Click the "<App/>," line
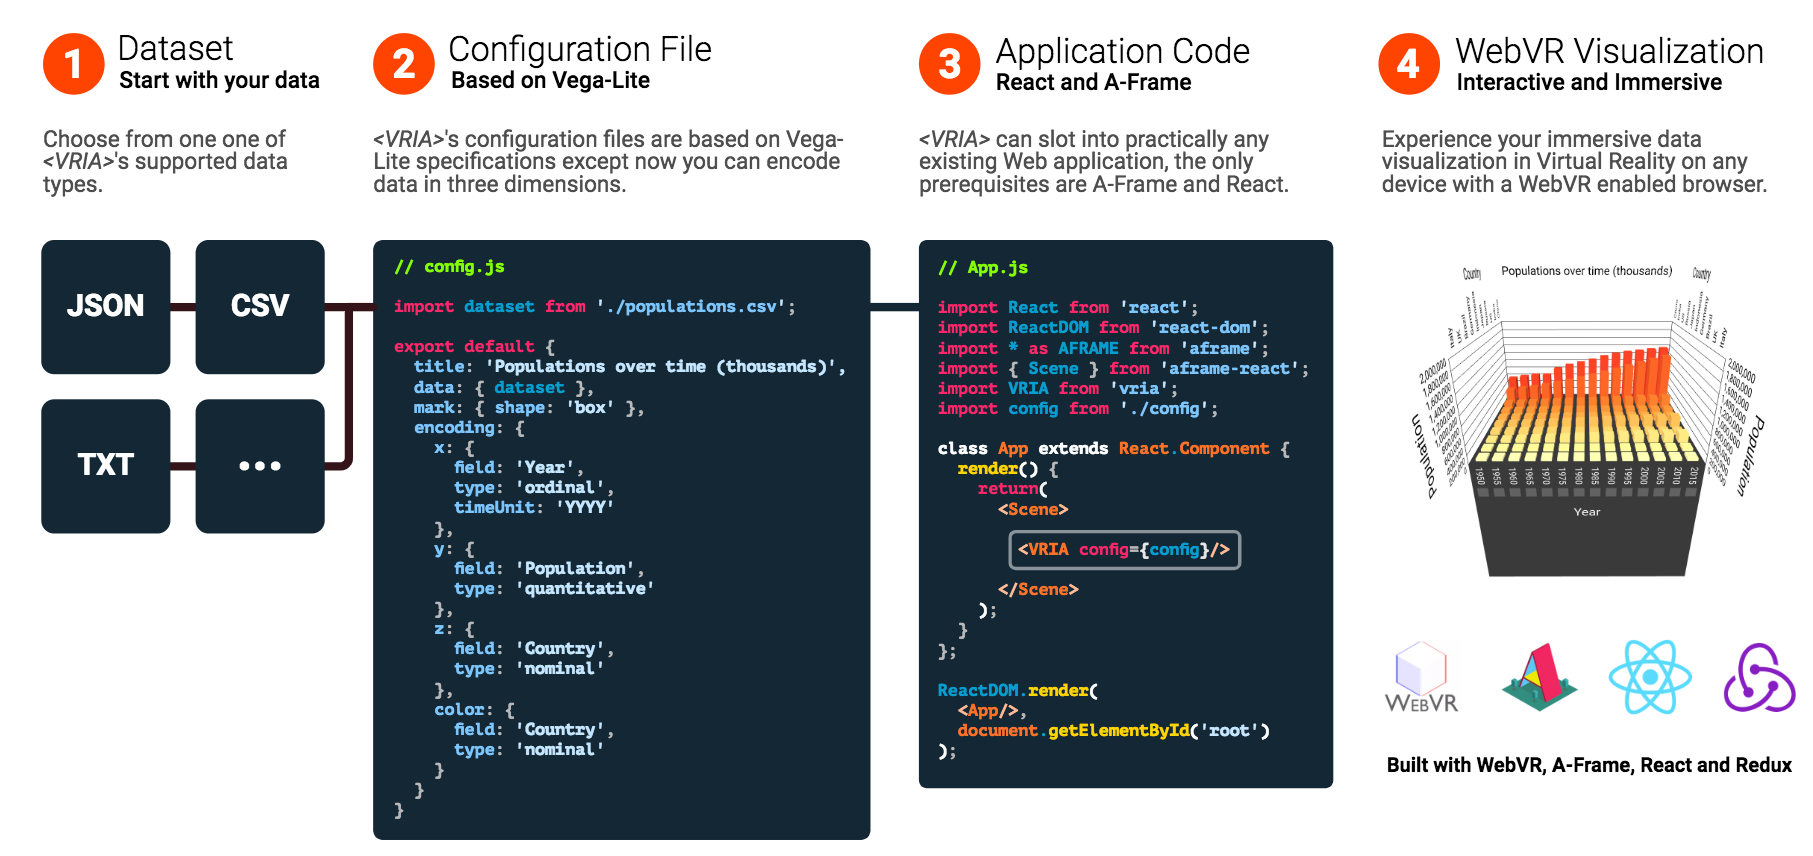This screenshot has width=1813, height=856. point(992,711)
